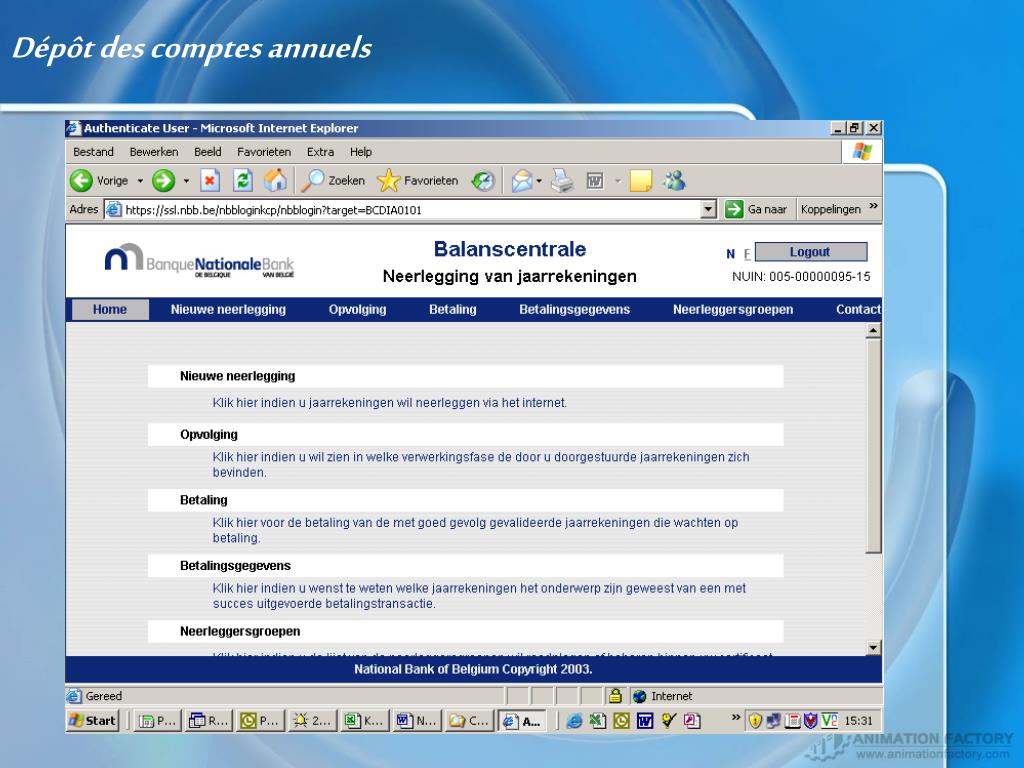The width and height of the screenshot is (1024, 768).
Task: Launch Excel from quick launch bar
Action: coord(598,721)
